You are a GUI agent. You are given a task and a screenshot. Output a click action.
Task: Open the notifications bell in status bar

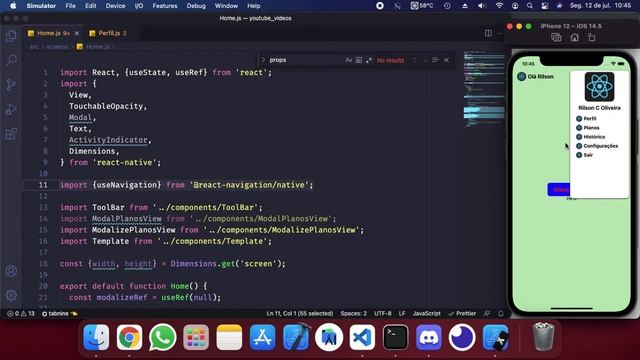click(500, 313)
